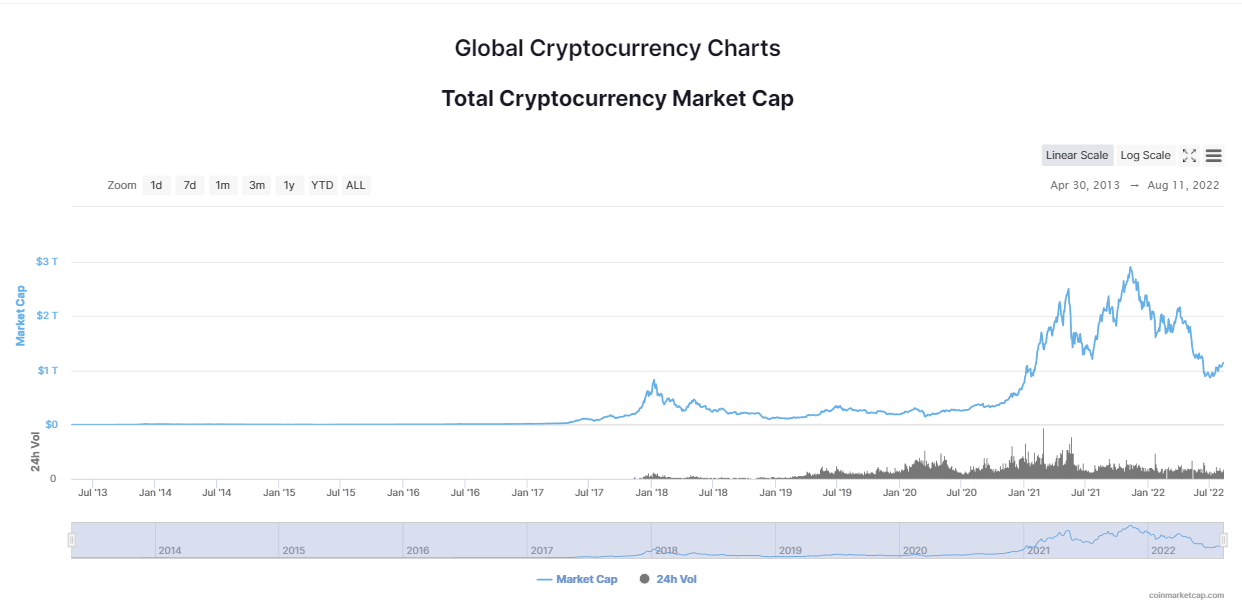Switch to Log Scale

[x=1145, y=155]
